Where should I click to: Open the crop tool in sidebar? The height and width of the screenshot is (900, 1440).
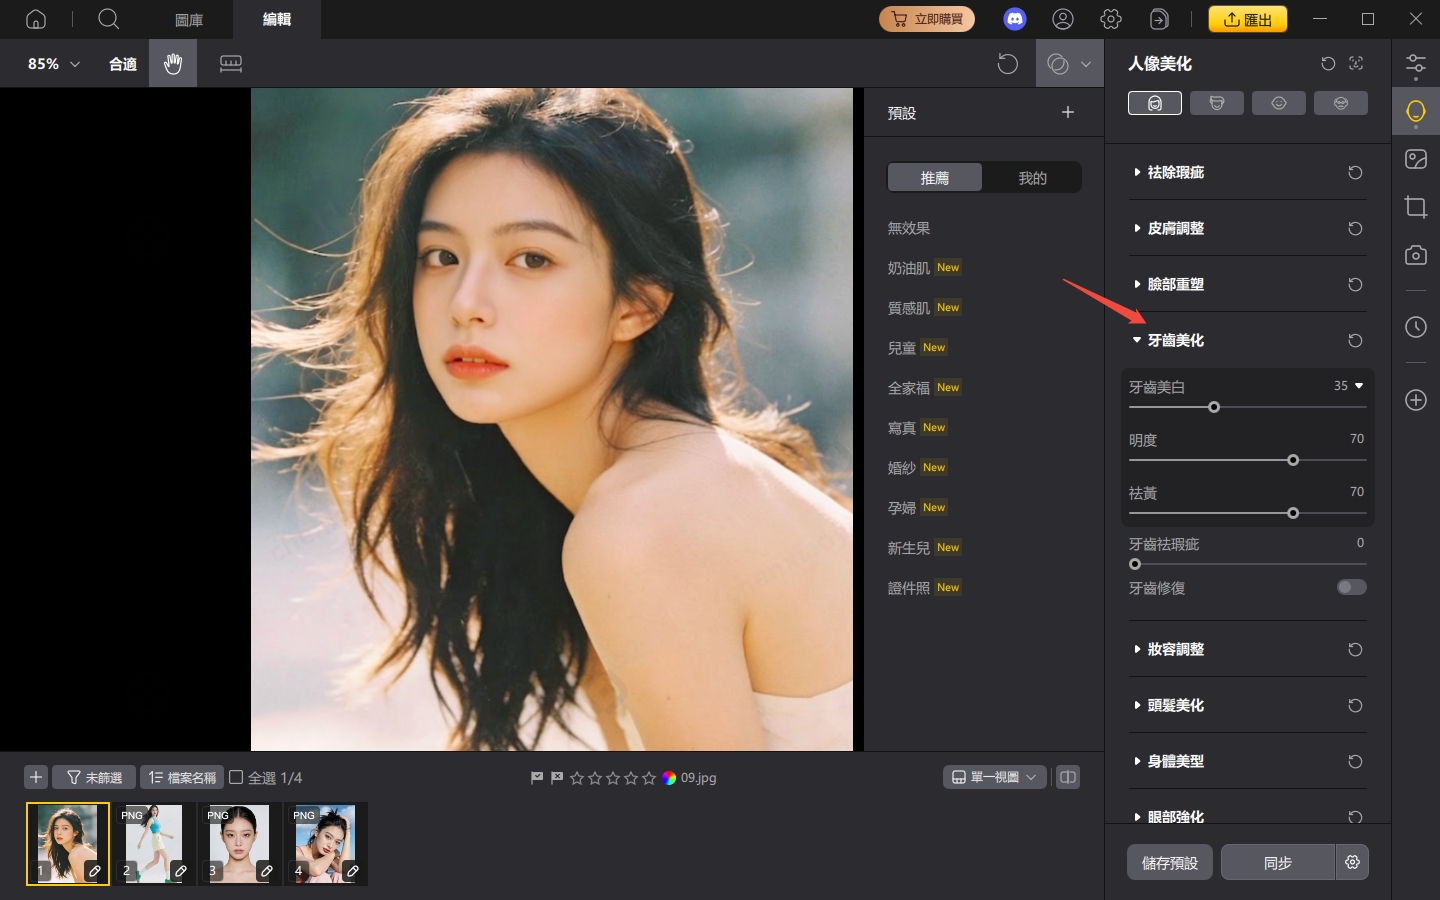[1415, 207]
